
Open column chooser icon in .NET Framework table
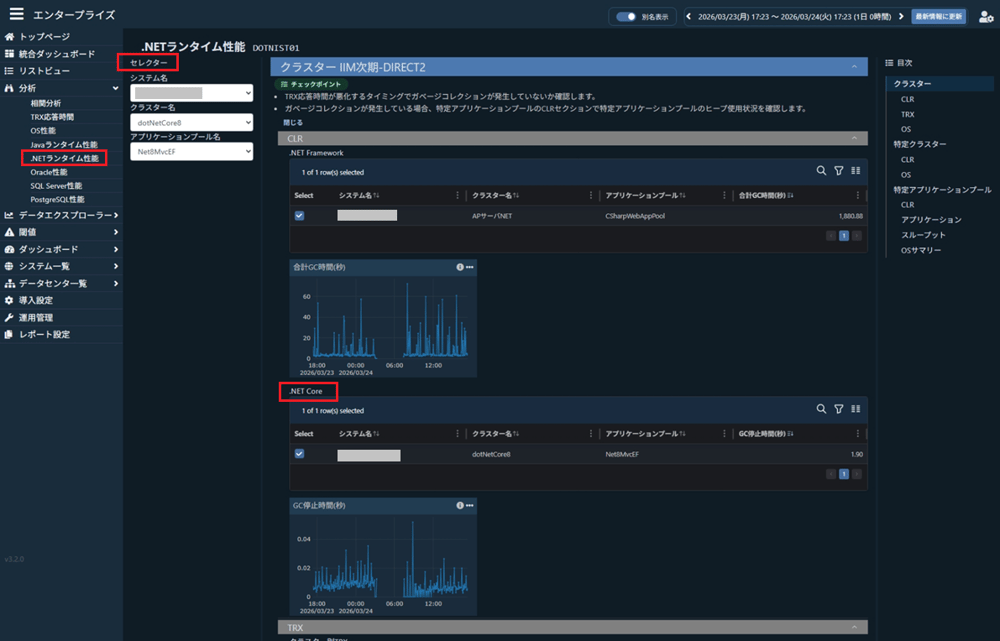click(x=855, y=171)
